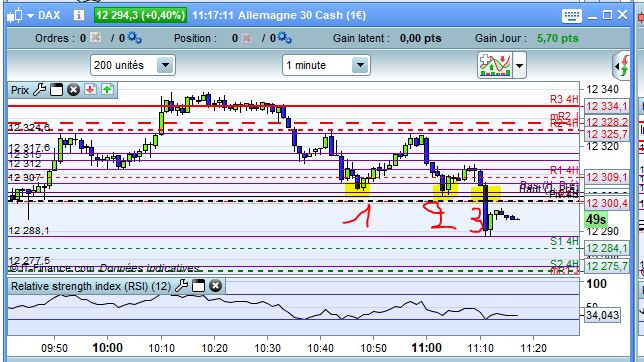
Task: Click the RSI value 34,043 label
Action: (x=602, y=315)
